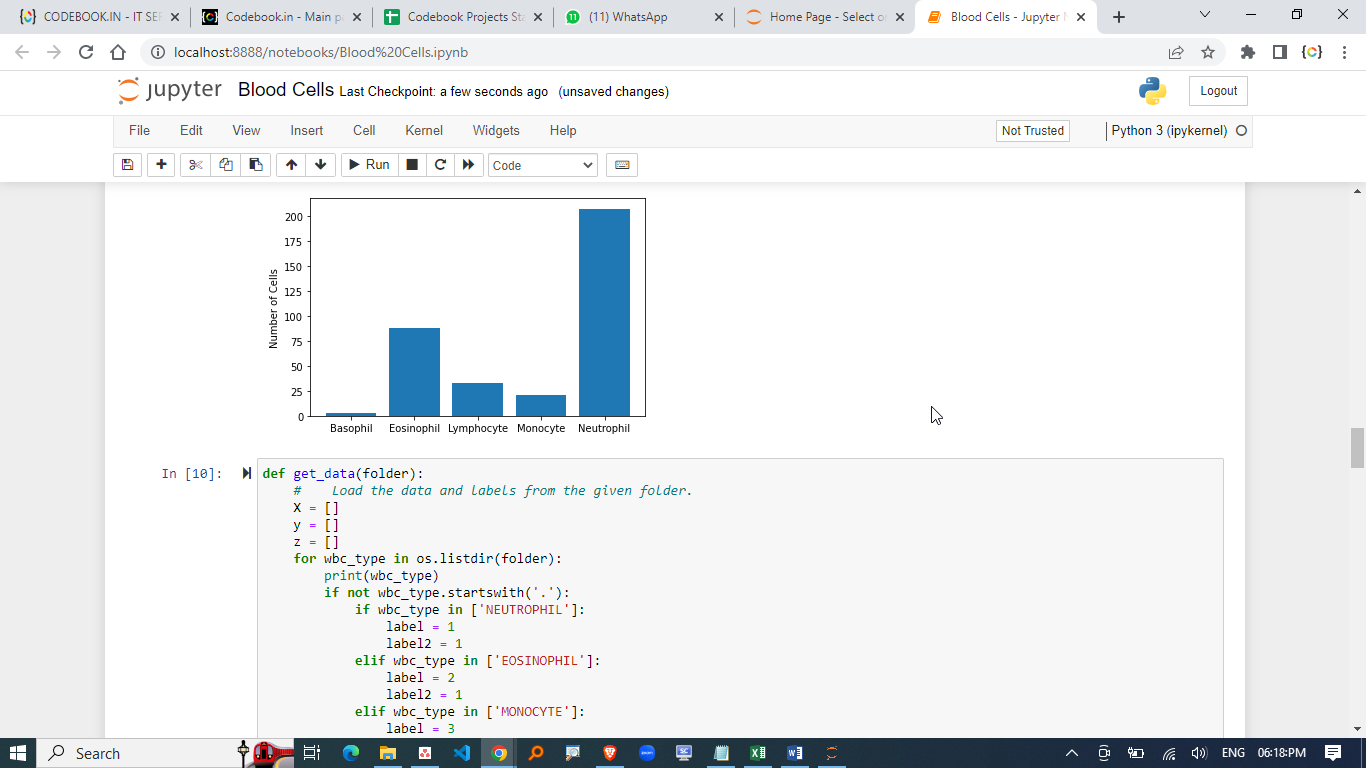
Task: Go back in browser history
Action: tap(23, 52)
